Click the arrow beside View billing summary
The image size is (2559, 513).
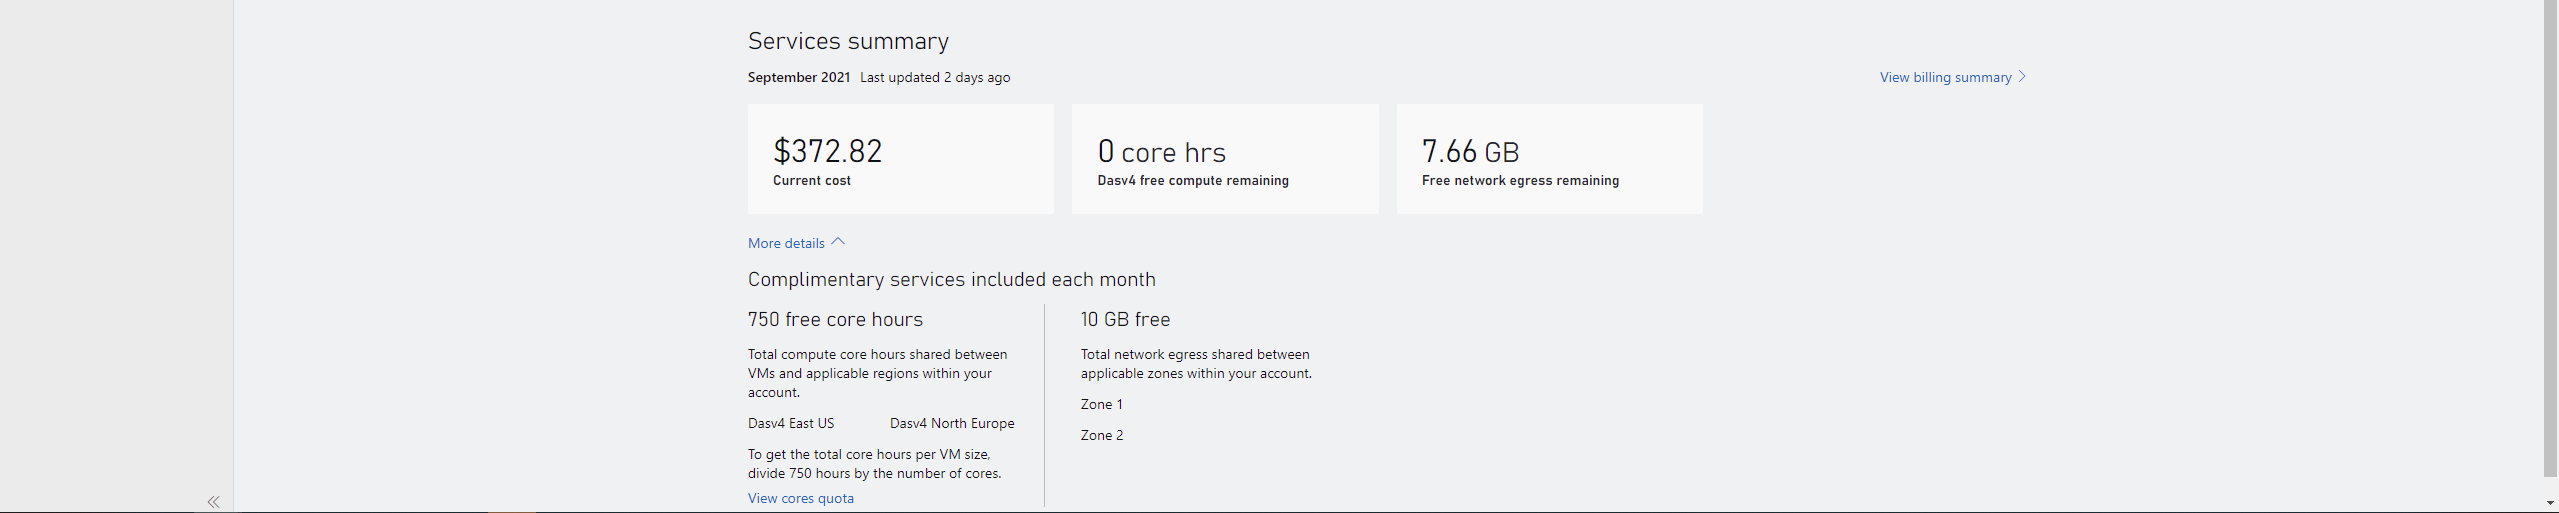[2022, 77]
